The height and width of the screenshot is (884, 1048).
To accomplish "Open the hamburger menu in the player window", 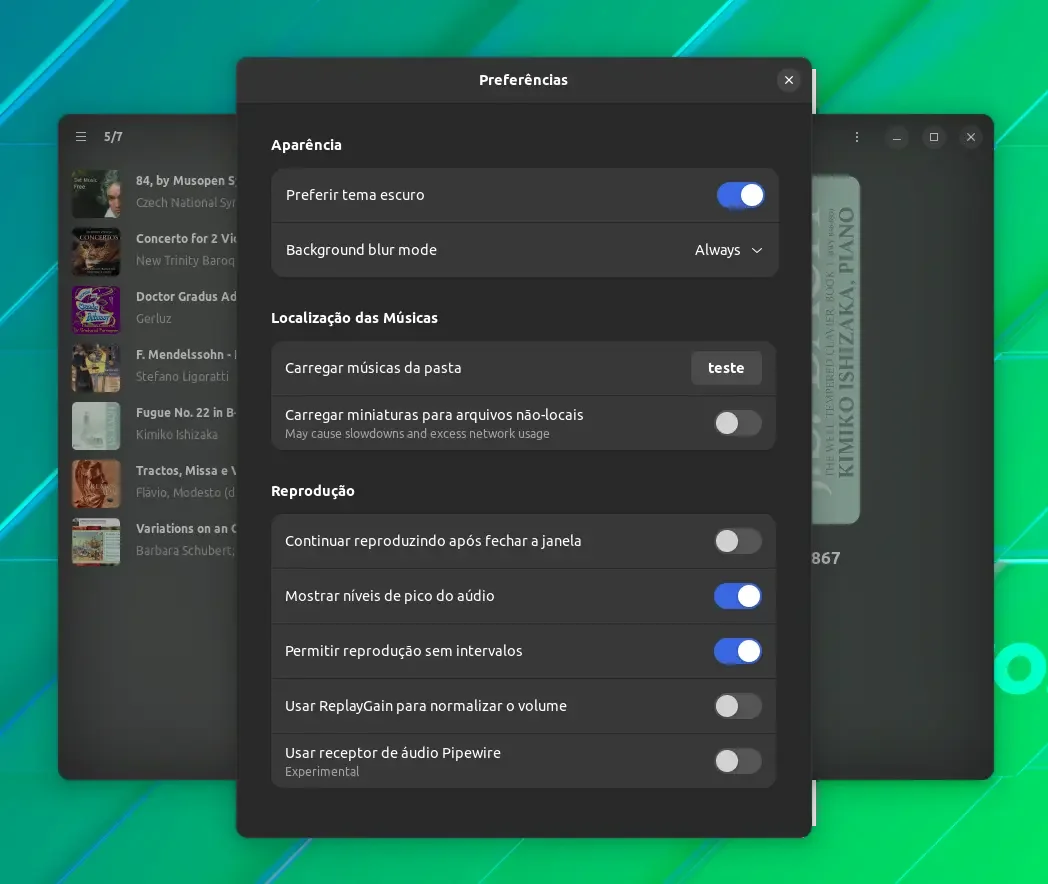I will tap(81, 137).
